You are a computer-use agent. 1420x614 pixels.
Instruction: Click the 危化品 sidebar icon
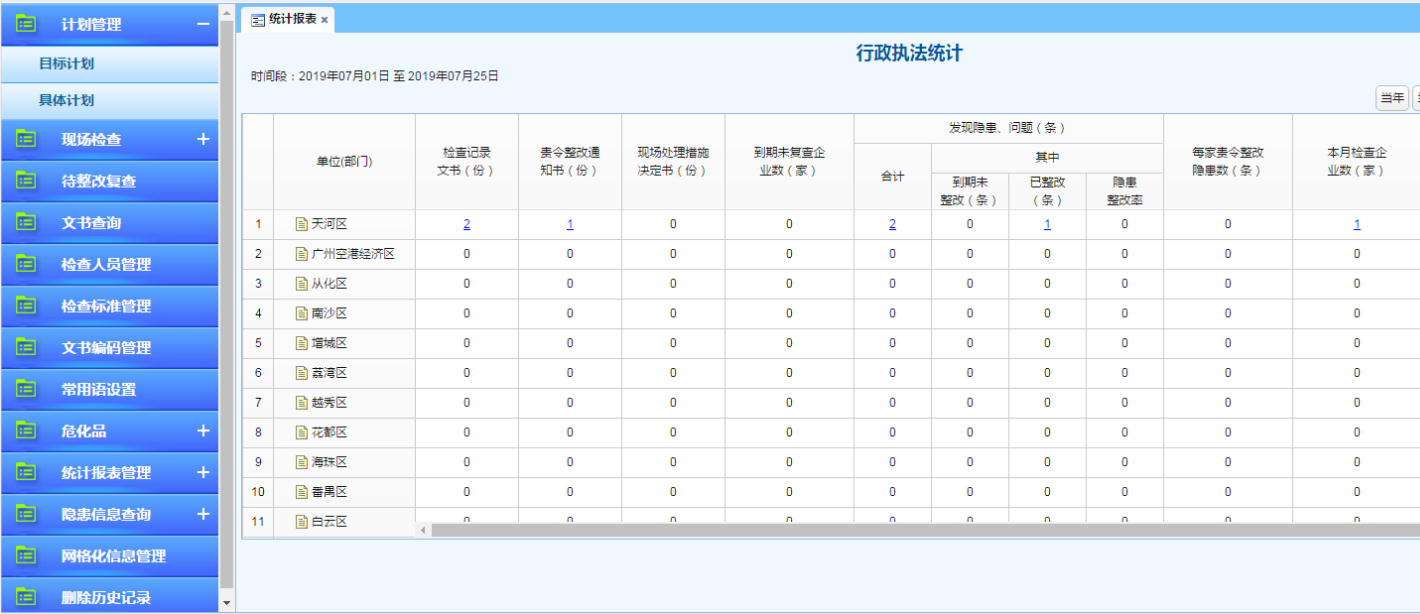pyautogui.click(x=26, y=431)
